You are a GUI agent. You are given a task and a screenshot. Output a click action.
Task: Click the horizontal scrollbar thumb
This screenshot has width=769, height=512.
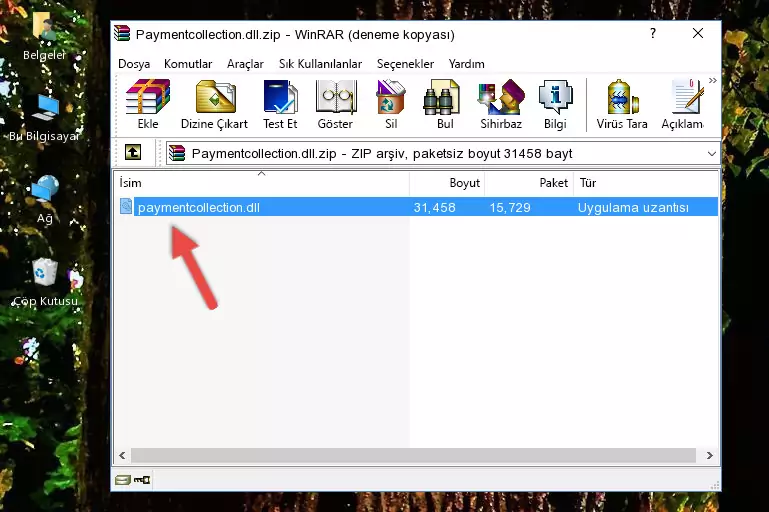(x=413, y=455)
